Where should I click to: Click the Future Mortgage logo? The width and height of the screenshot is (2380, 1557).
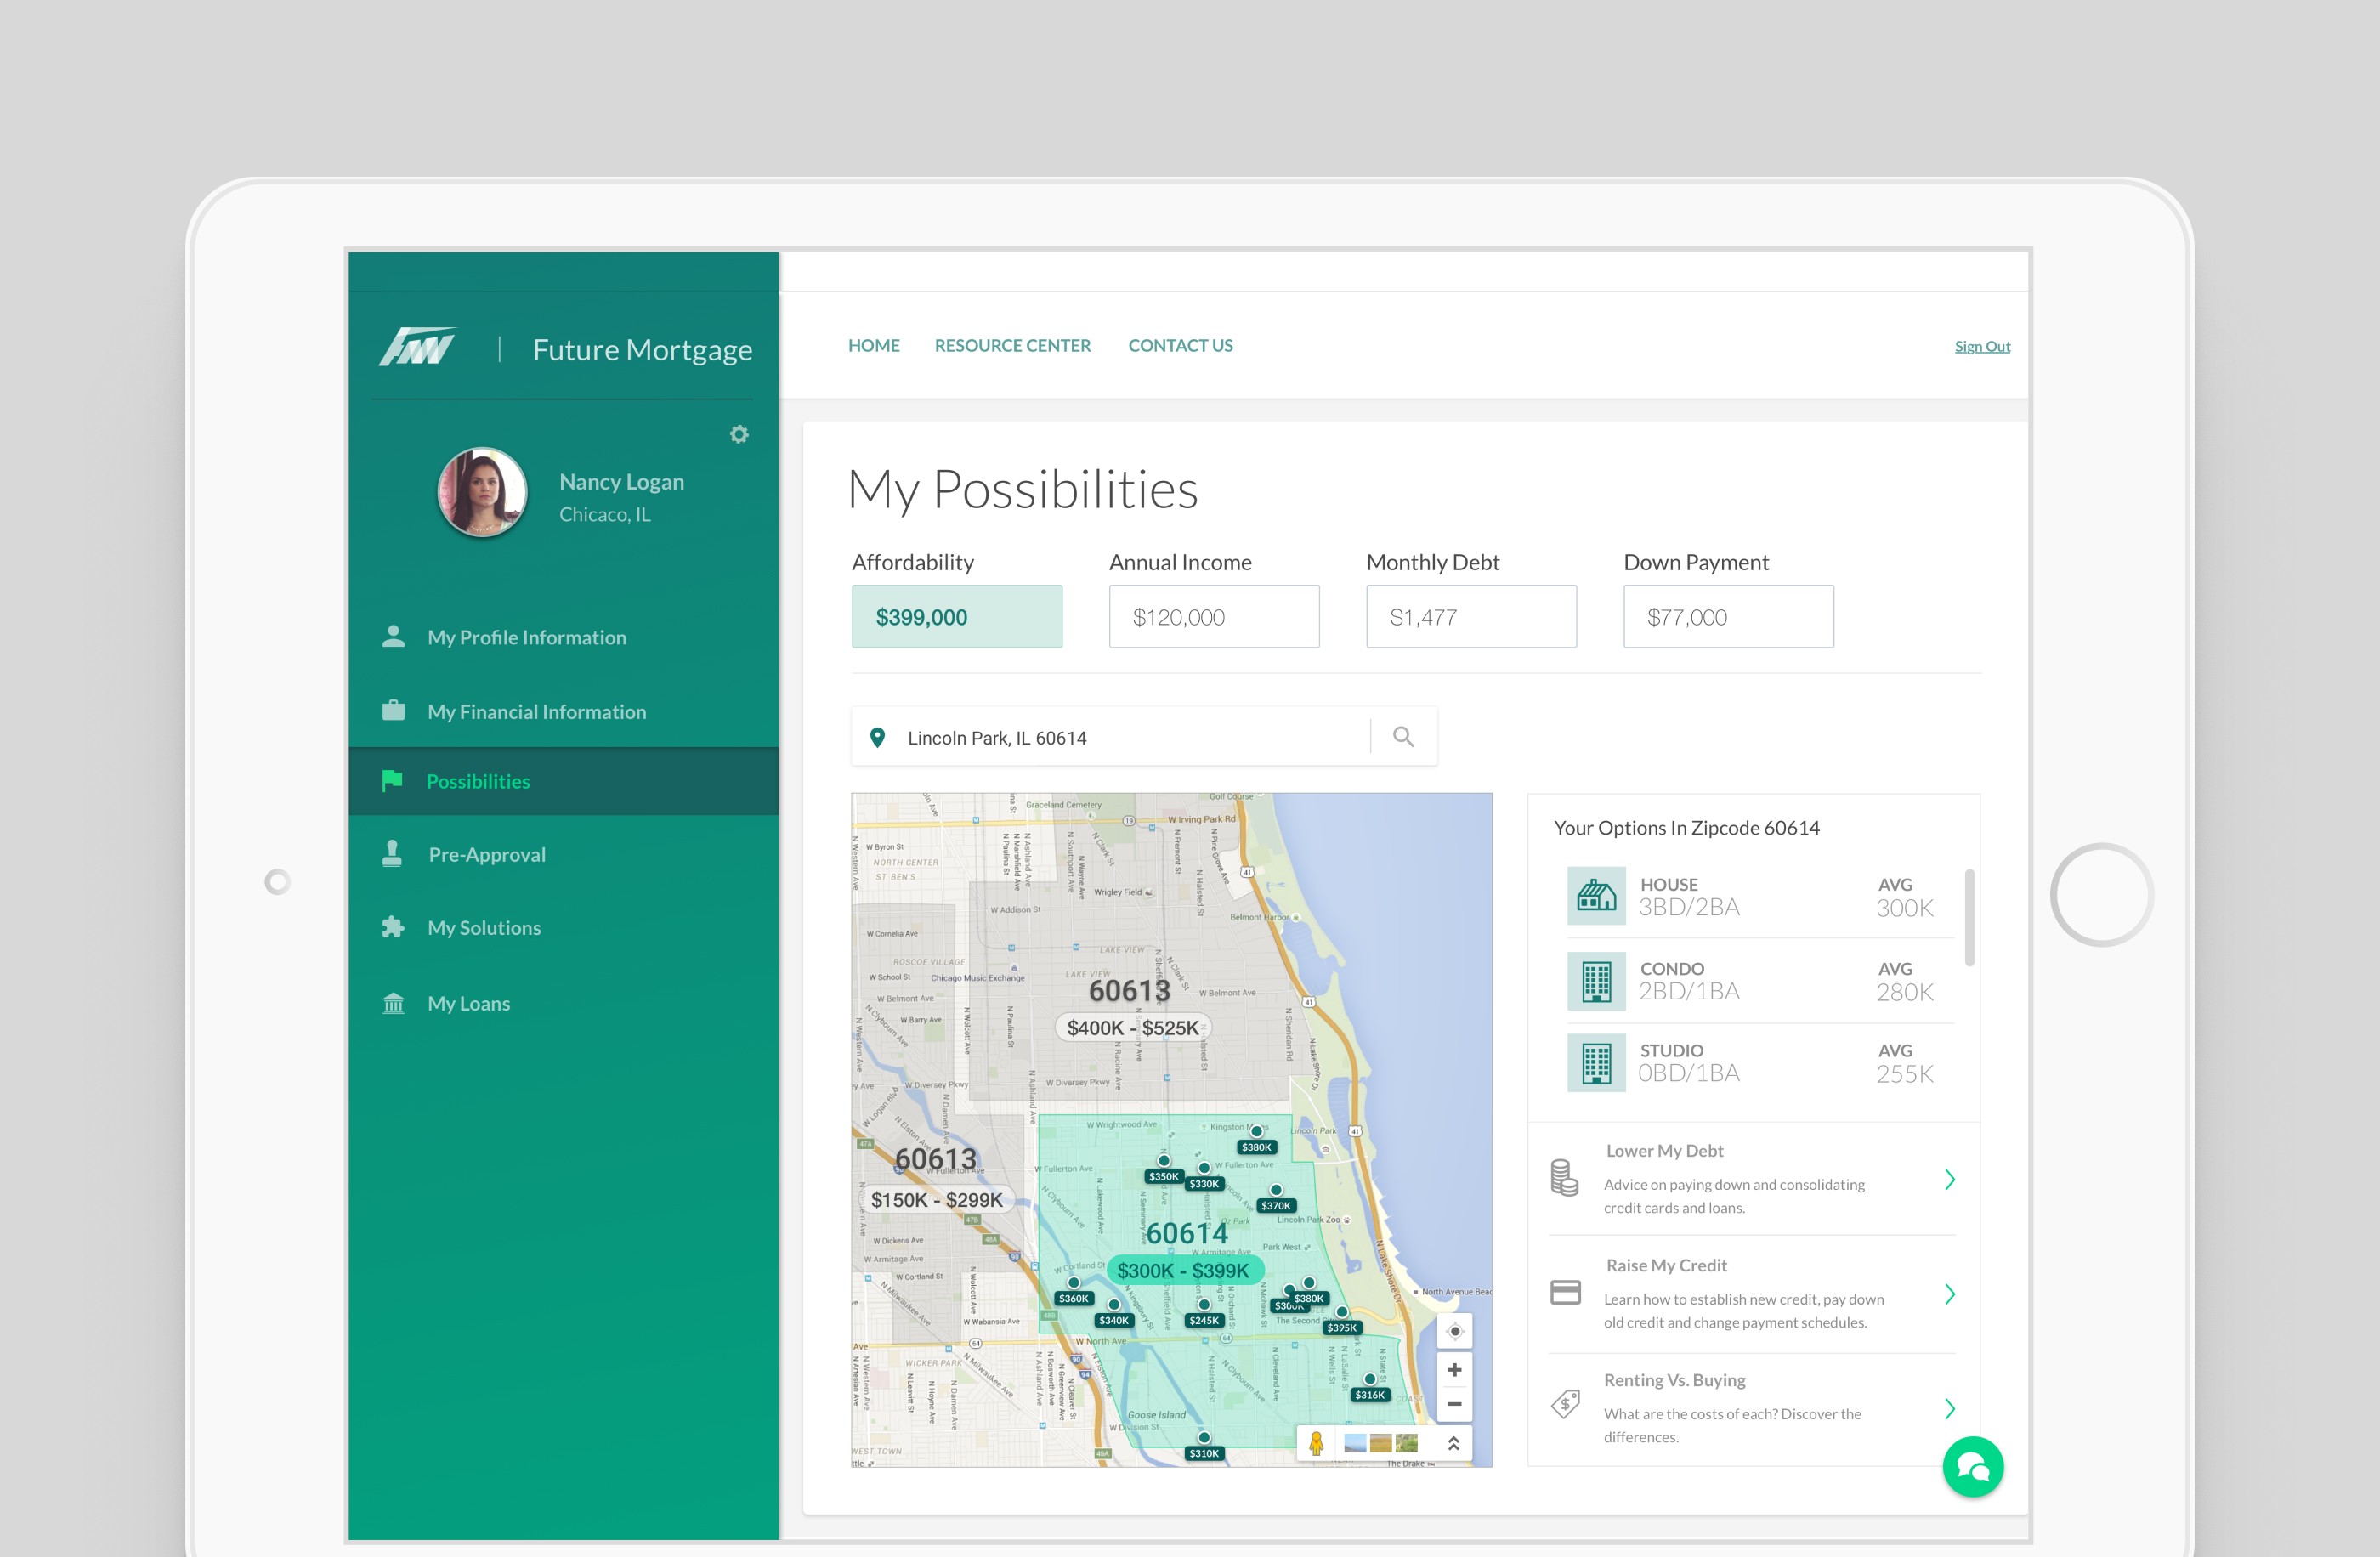tap(417, 348)
